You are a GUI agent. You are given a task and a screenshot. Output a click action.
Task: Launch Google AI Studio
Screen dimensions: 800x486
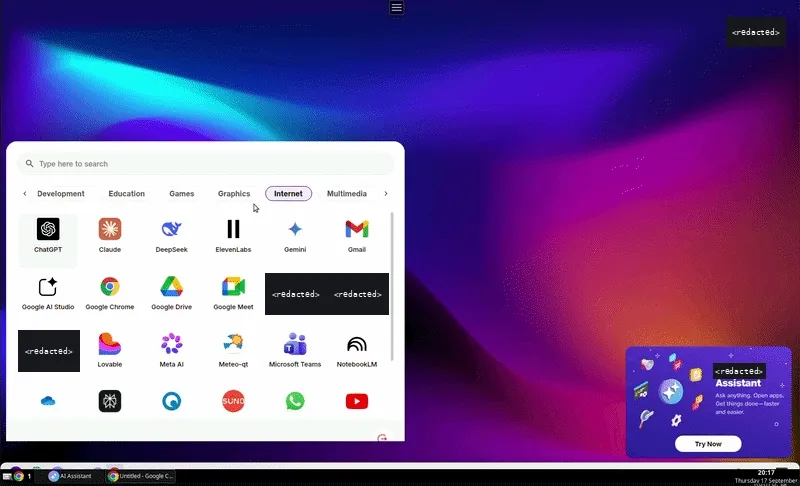[48, 293]
